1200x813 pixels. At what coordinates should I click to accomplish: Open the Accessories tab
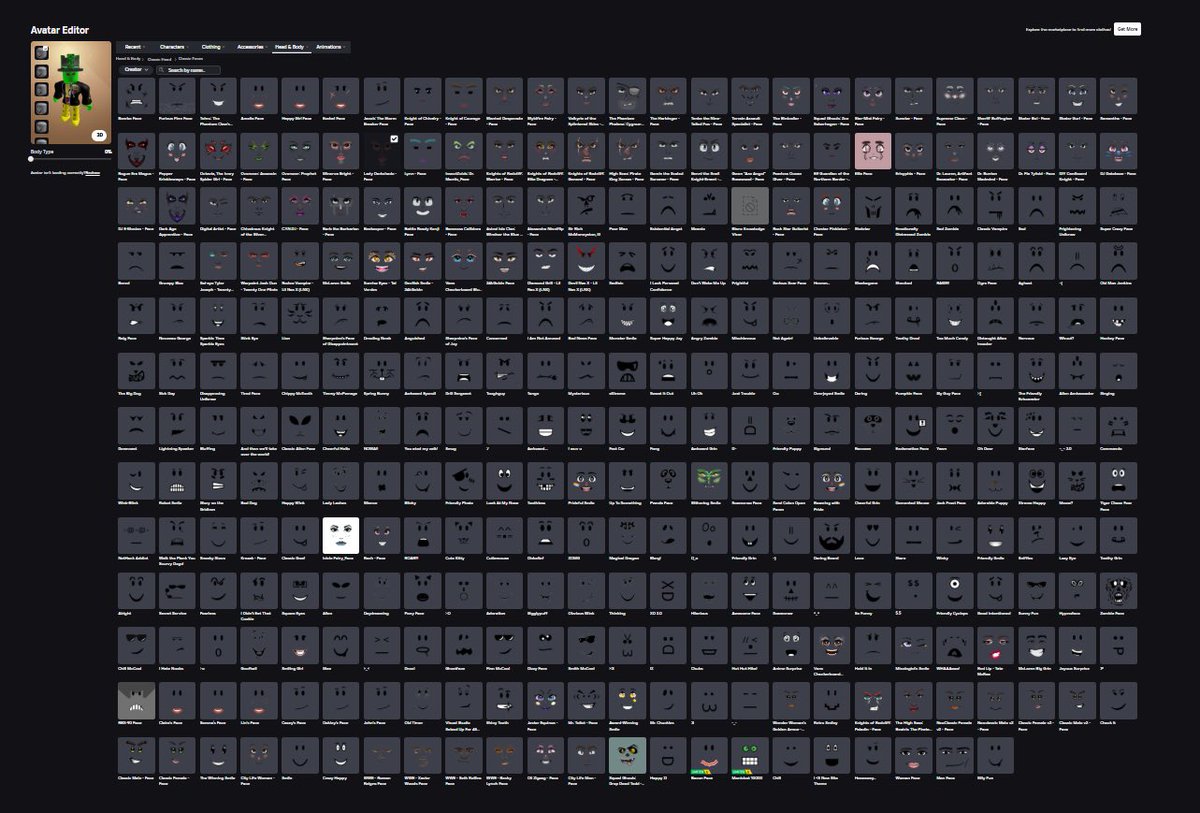pos(251,46)
